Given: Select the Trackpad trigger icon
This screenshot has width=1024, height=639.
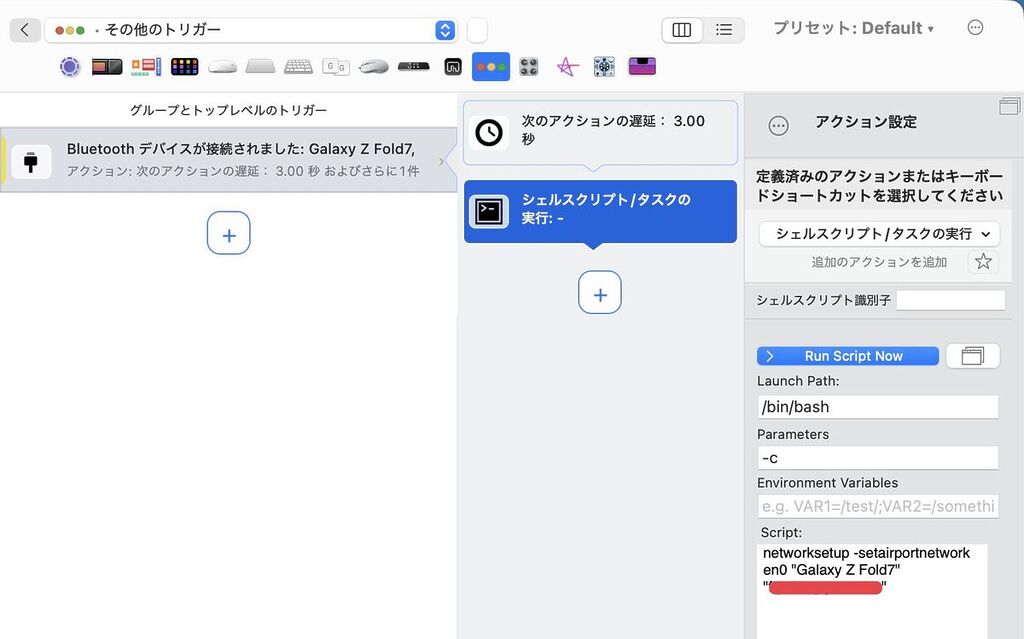Looking at the screenshot, I should pos(260,67).
